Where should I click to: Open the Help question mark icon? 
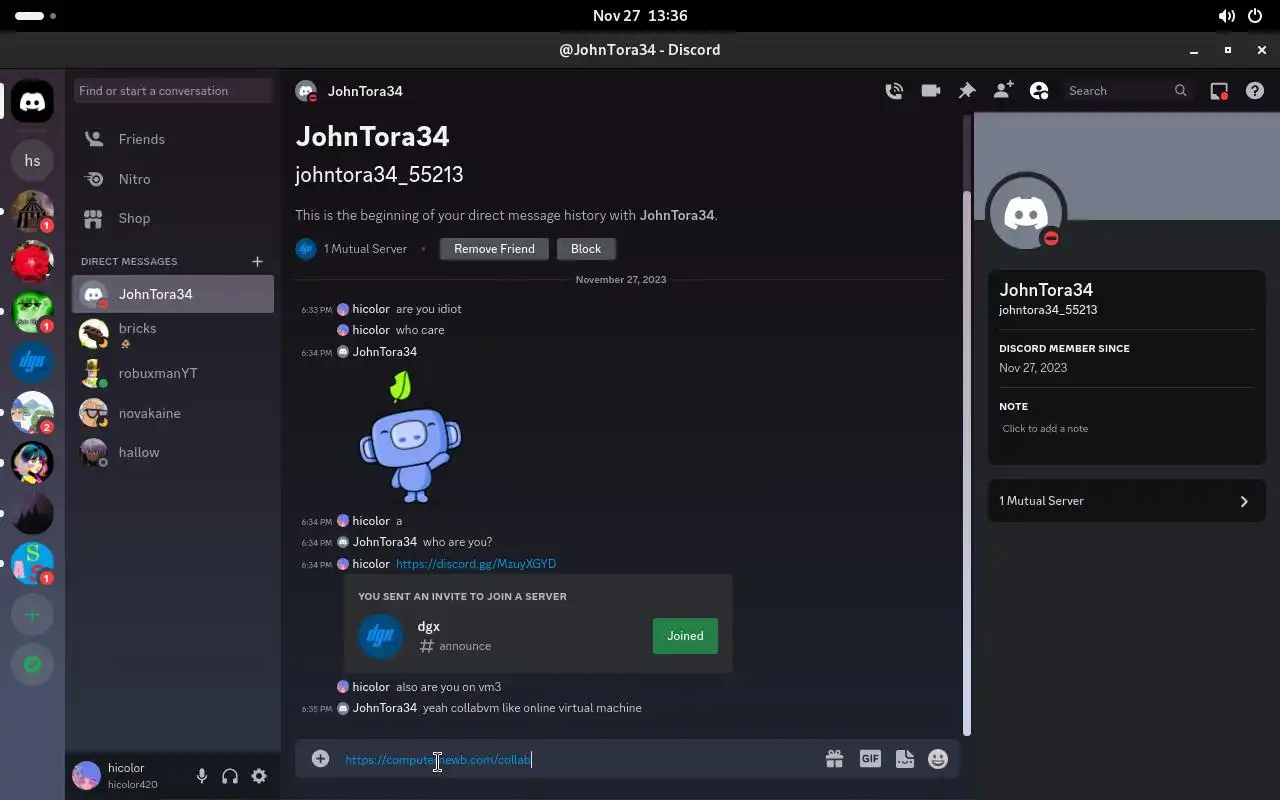(x=1255, y=91)
